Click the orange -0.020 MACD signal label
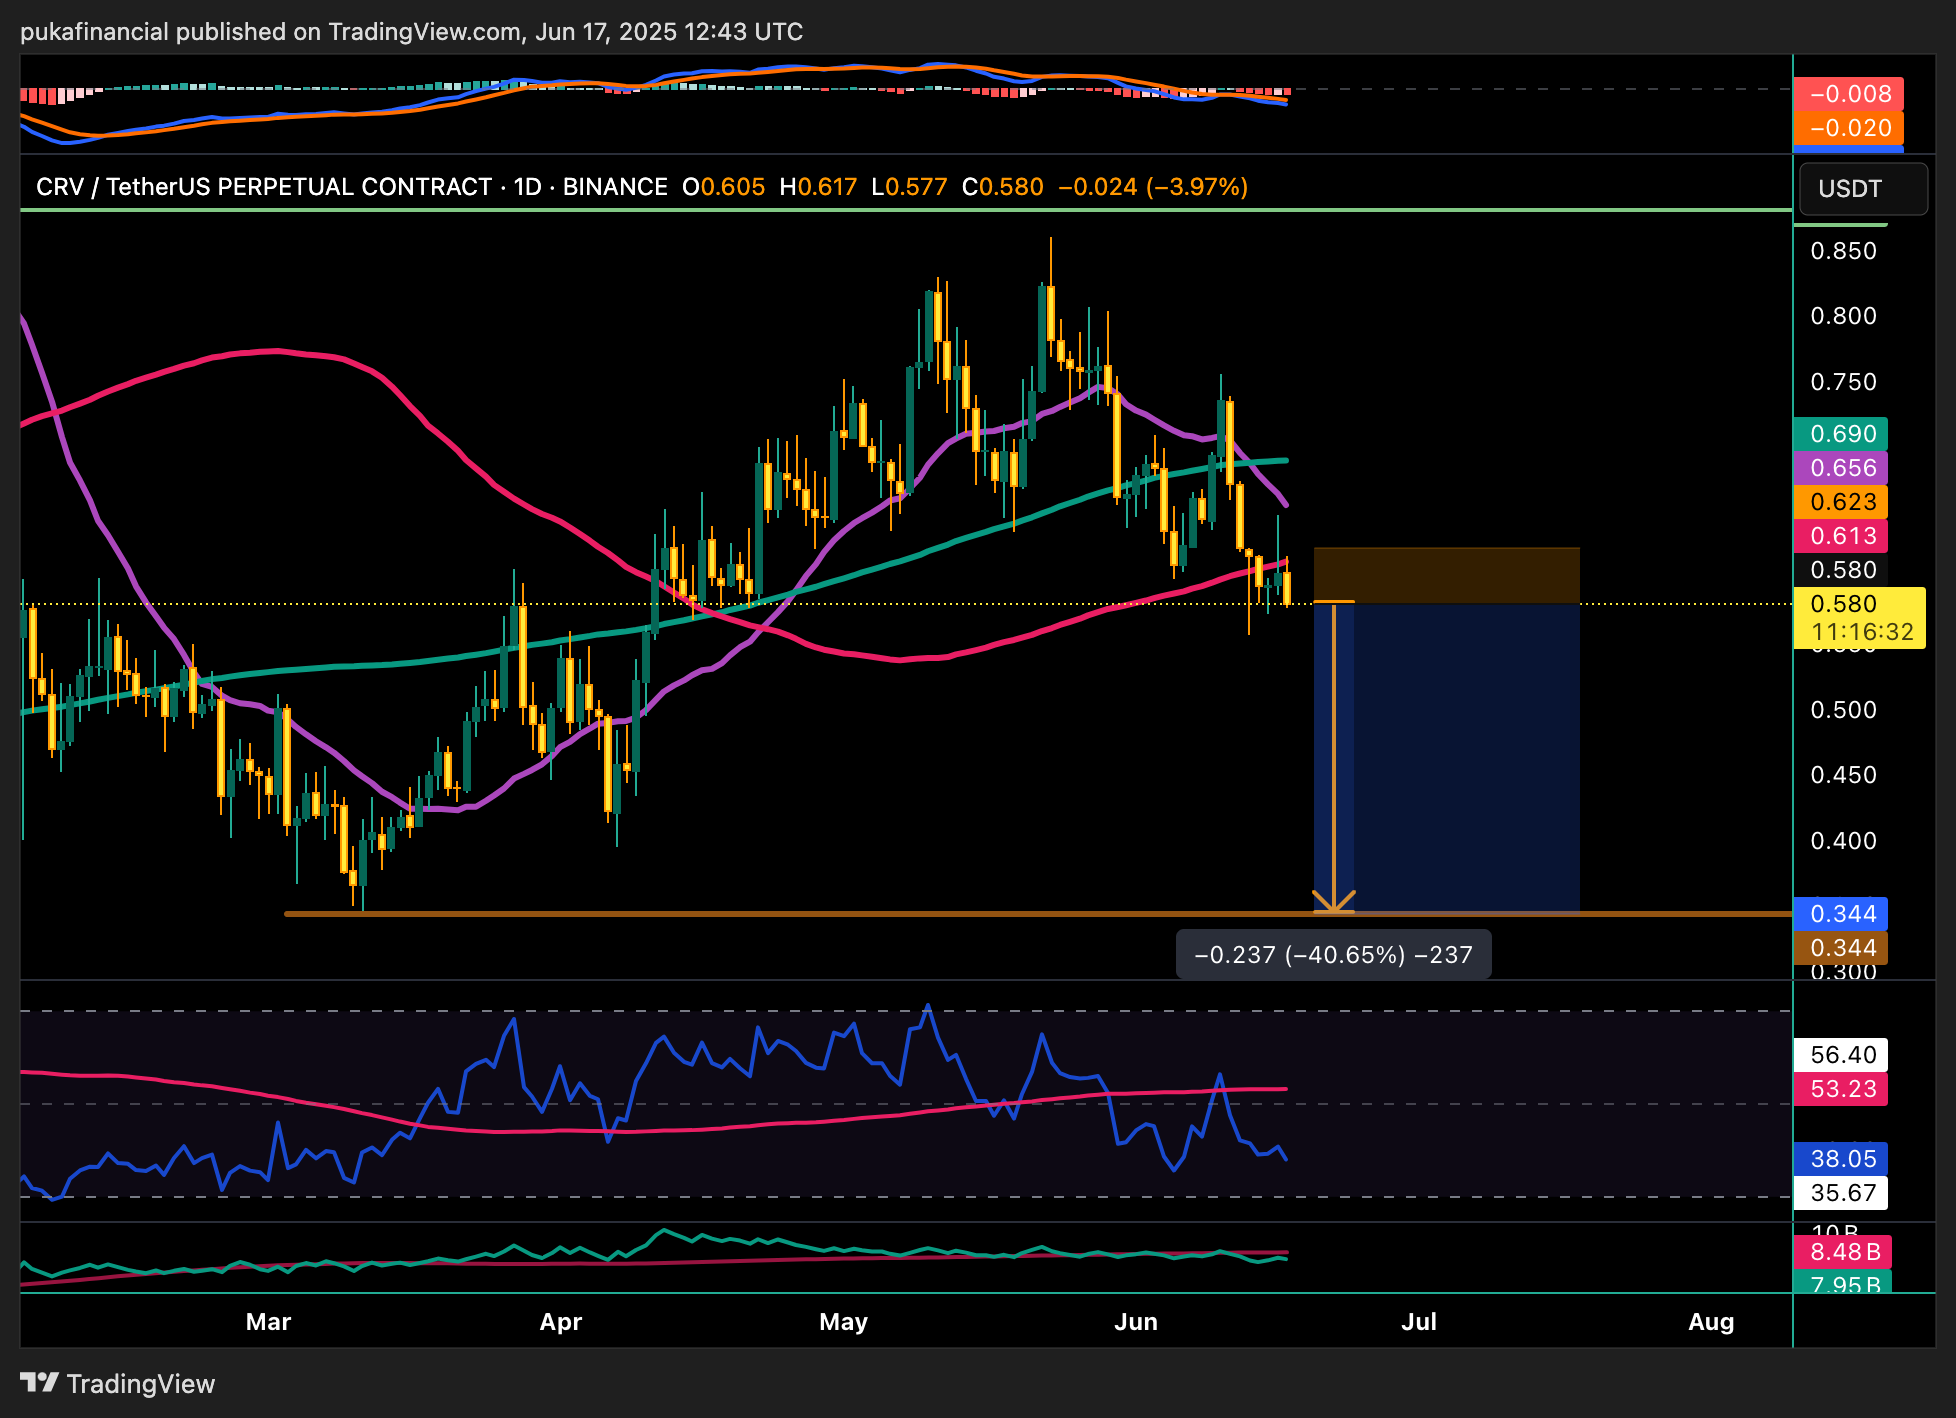The width and height of the screenshot is (1956, 1418). [x=1848, y=128]
